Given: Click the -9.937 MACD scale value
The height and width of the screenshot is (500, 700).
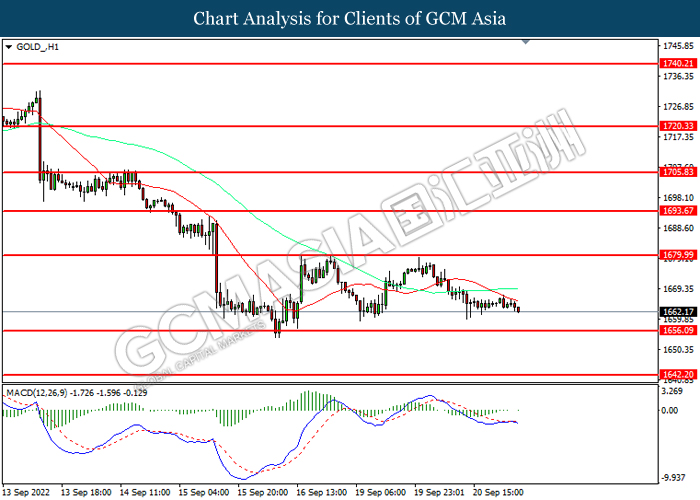Looking at the screenshot, I should (673, 478).
